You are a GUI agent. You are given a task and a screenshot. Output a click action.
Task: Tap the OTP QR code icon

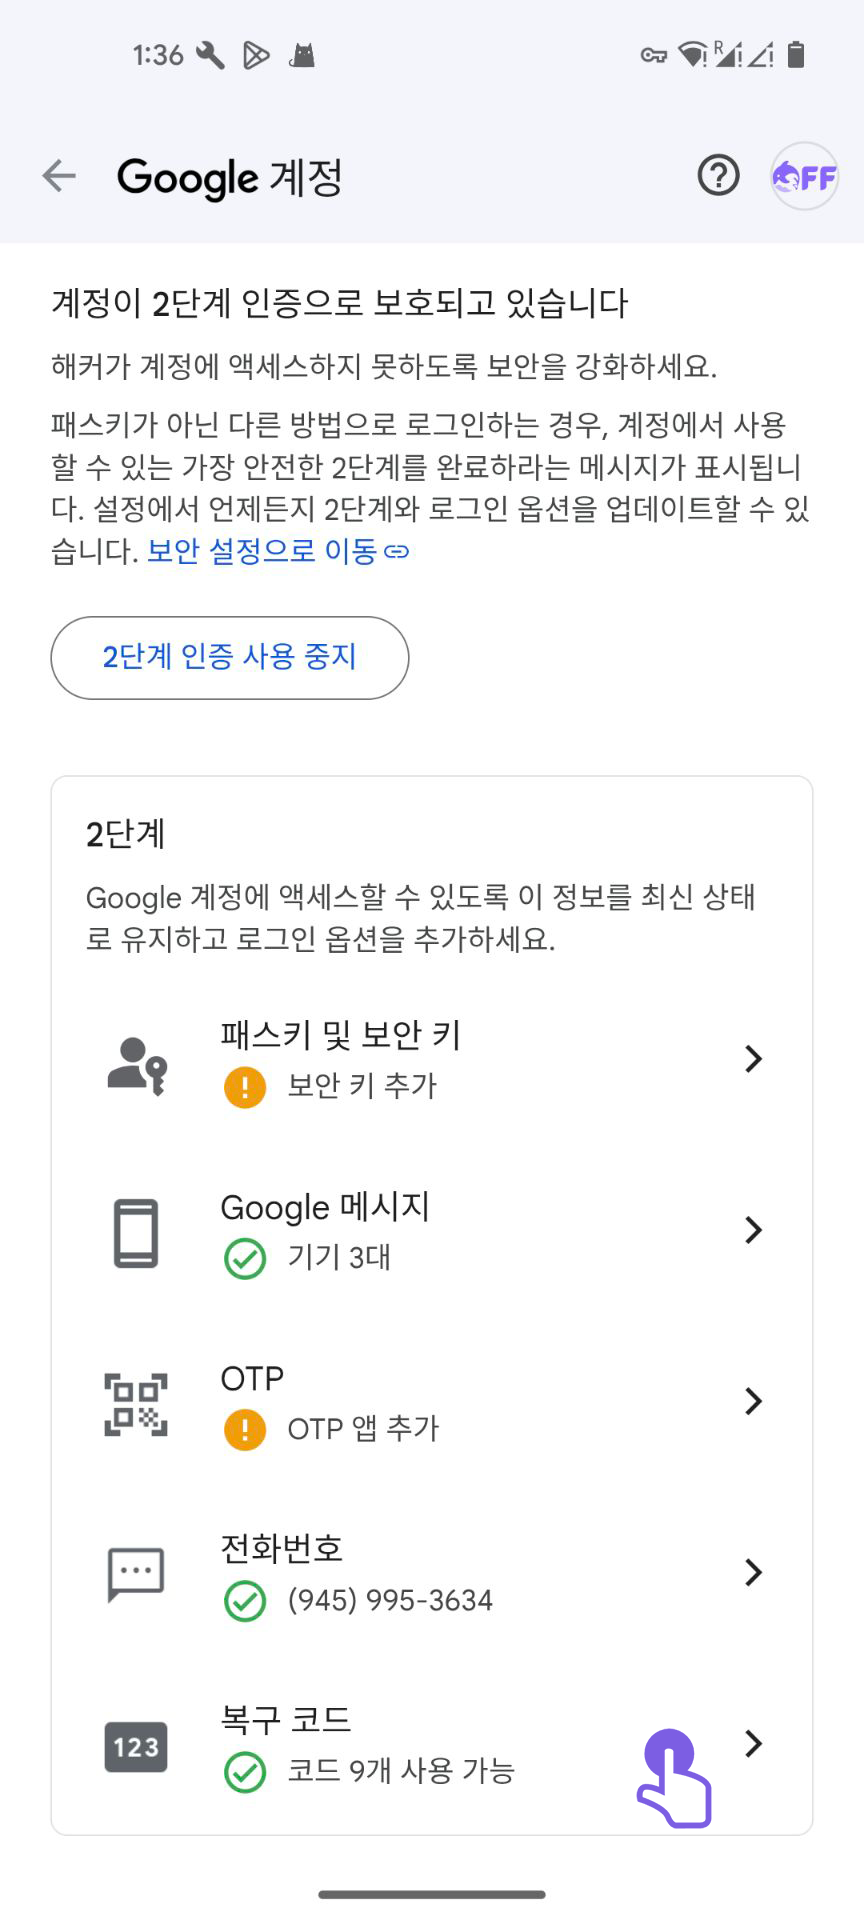point(136,1404)
